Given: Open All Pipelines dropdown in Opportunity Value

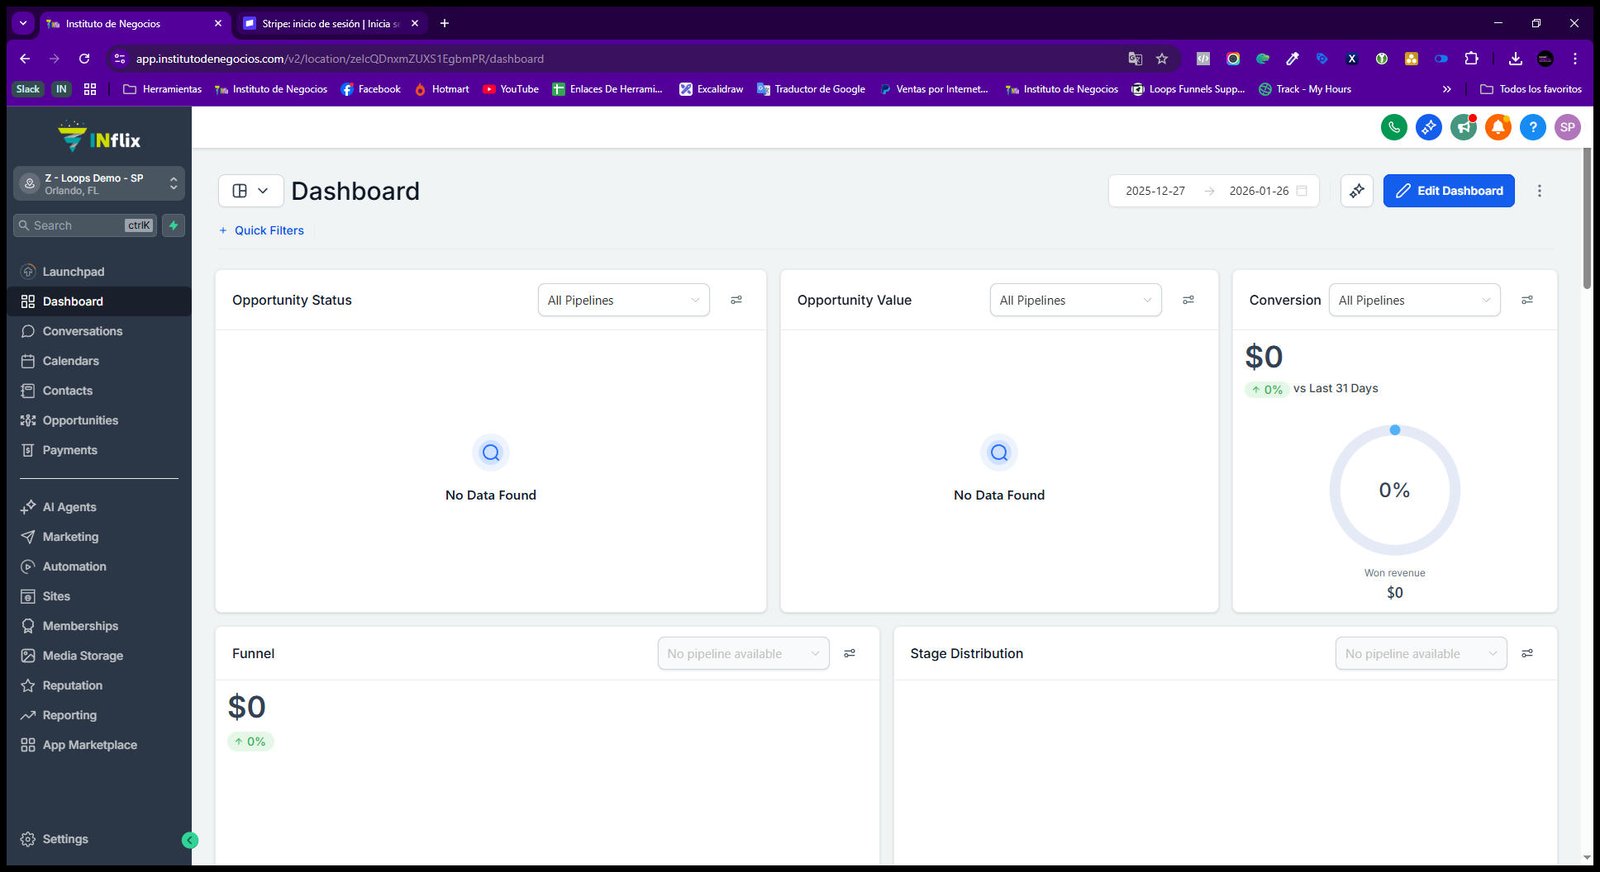Looking at the screenshot, I should point(1076,300).
